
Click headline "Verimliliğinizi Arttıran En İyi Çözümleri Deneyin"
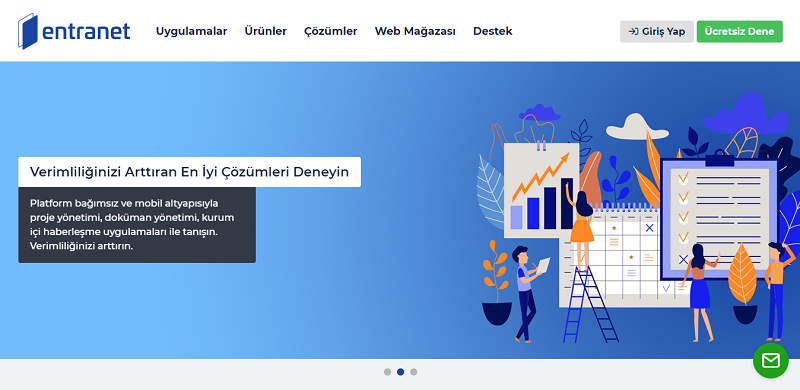[189, 172]
